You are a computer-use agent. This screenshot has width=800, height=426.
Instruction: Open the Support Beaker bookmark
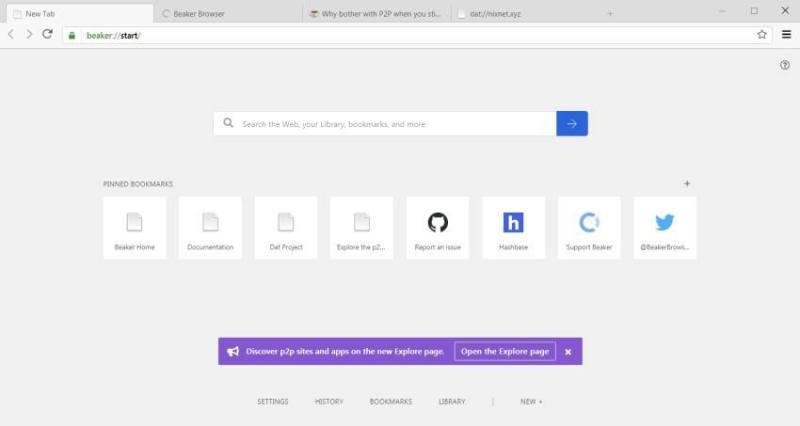(x=589, y=228)
